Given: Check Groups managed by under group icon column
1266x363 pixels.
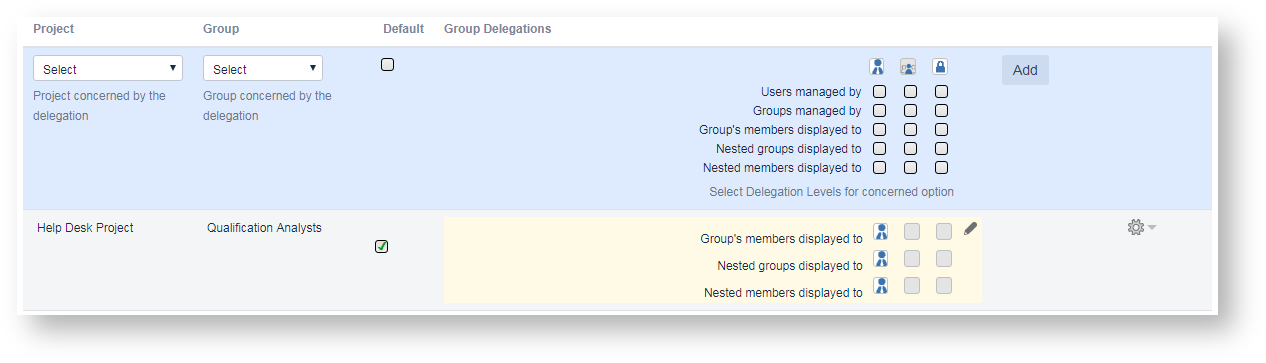Looking at the screenshot, I should click(x=911, y=111).
